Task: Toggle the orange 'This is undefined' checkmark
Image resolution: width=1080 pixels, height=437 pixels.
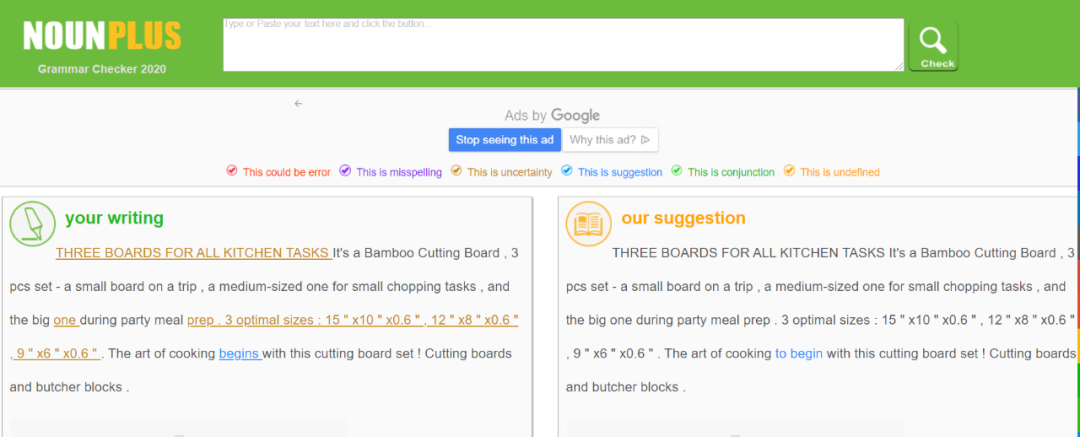Action: 789,171
